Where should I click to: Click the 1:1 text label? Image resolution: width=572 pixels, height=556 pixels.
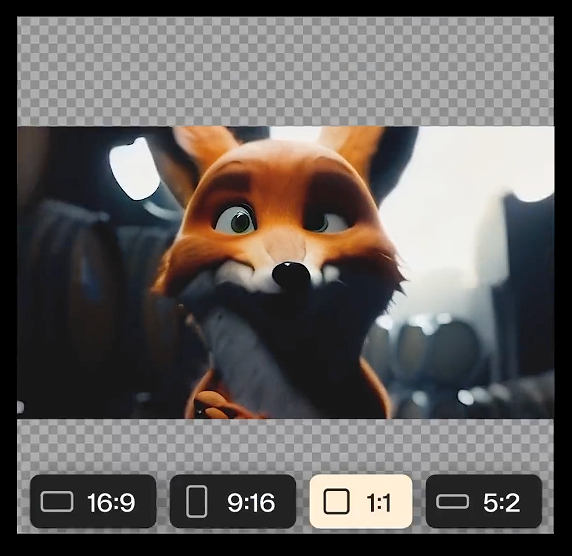379,503
